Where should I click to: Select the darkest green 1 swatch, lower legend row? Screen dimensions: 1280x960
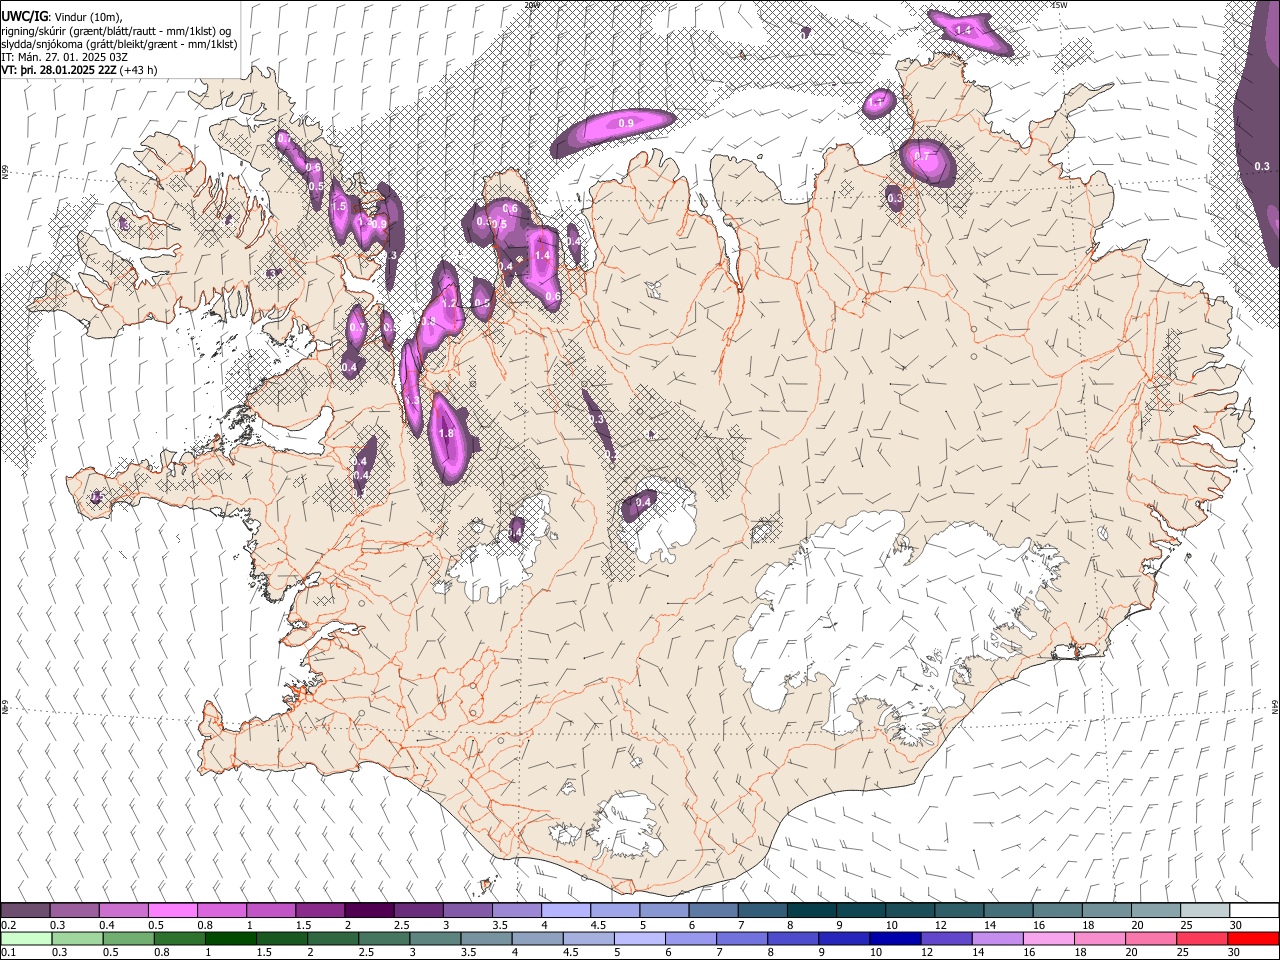coord(231,938)
